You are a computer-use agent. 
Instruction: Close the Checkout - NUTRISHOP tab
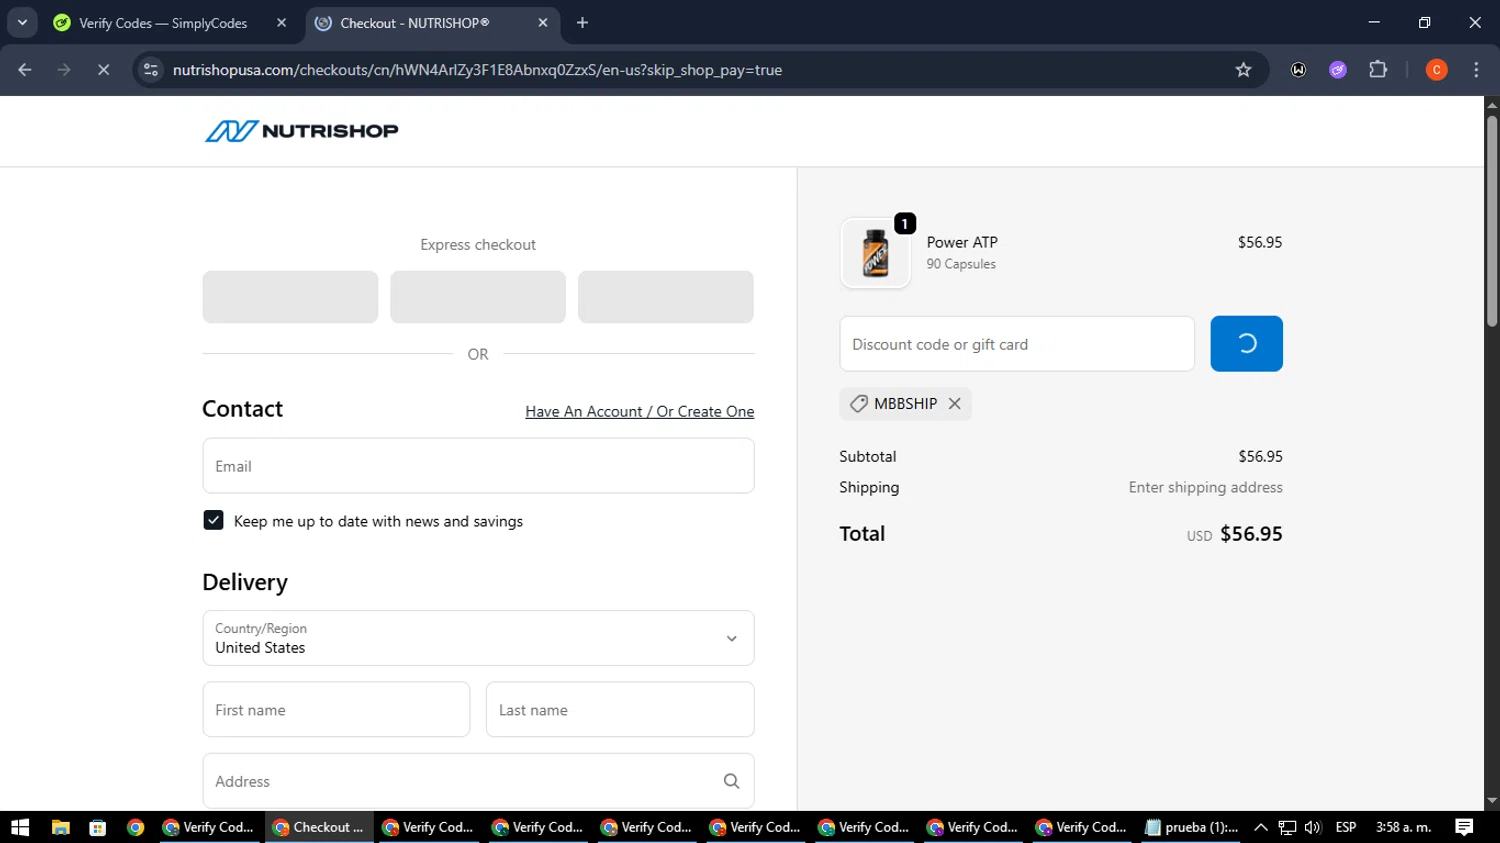(543, 23)
